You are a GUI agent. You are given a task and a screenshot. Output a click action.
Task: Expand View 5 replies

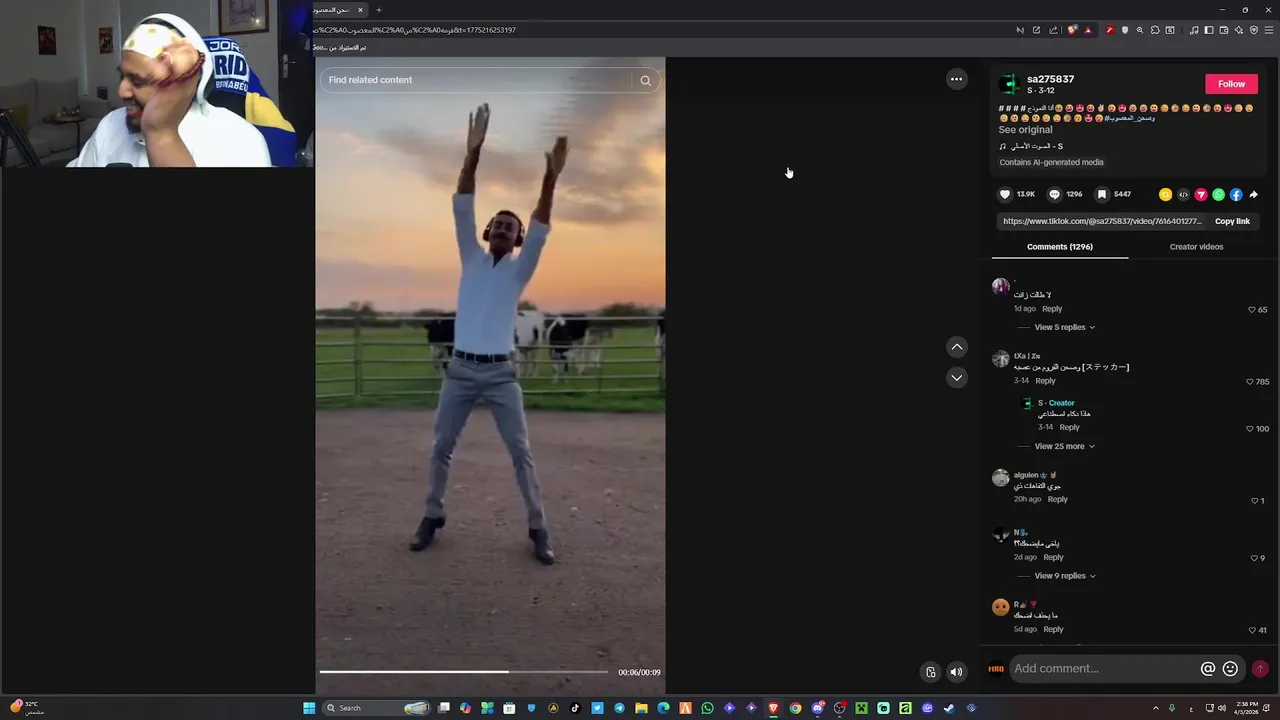click(x=1065, y=327)
